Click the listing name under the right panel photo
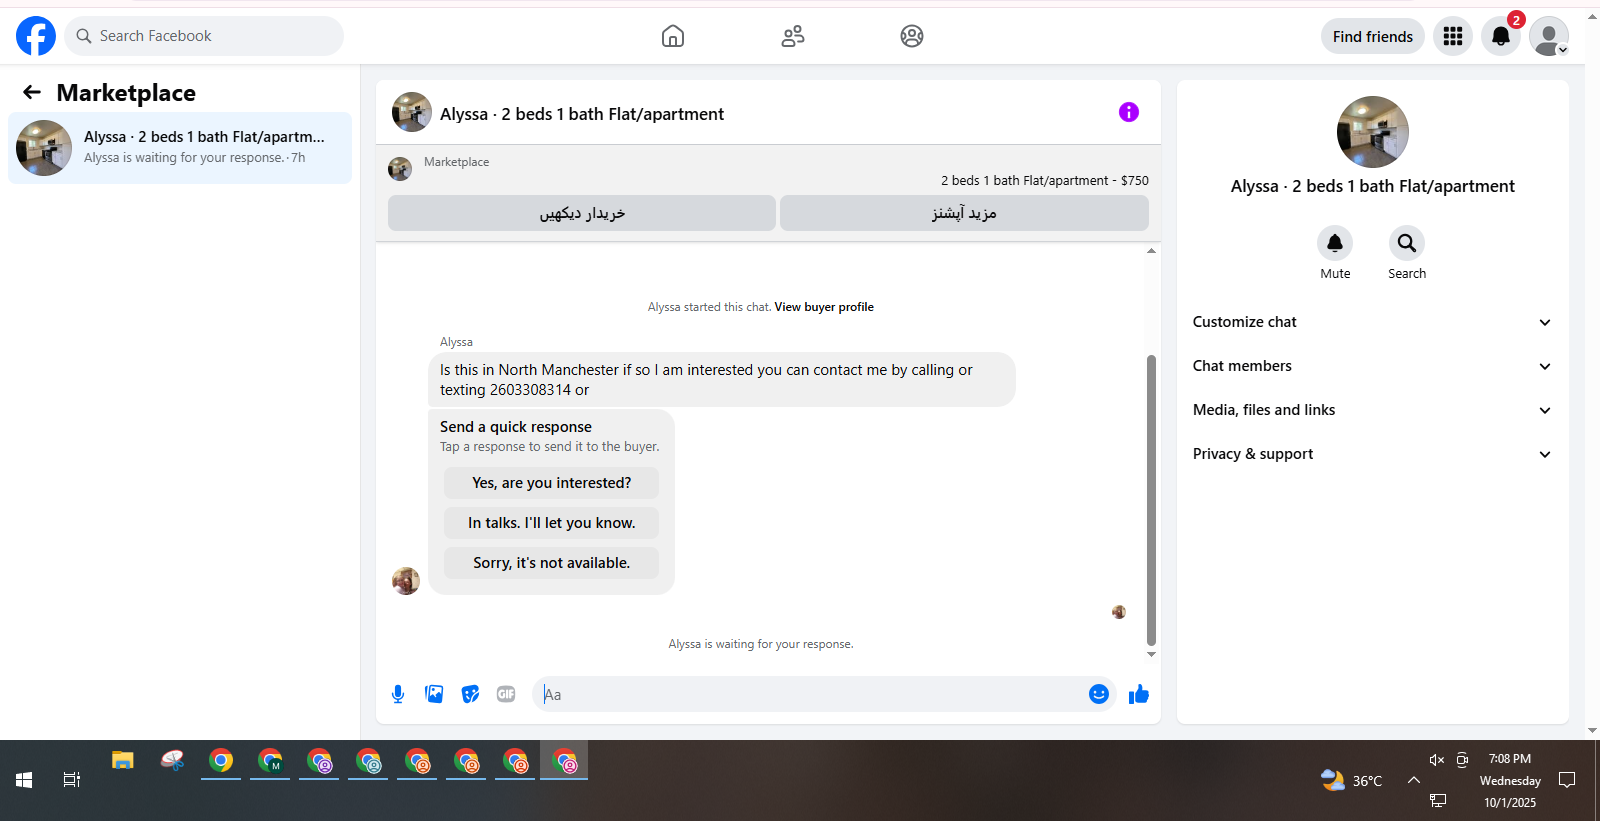 [1373, 186]
